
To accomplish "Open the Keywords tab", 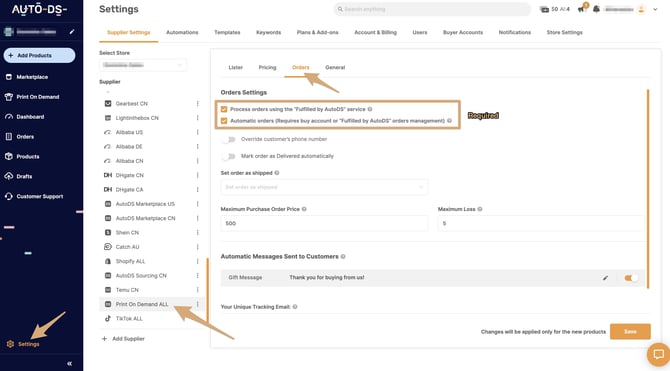I will (268, 32).
